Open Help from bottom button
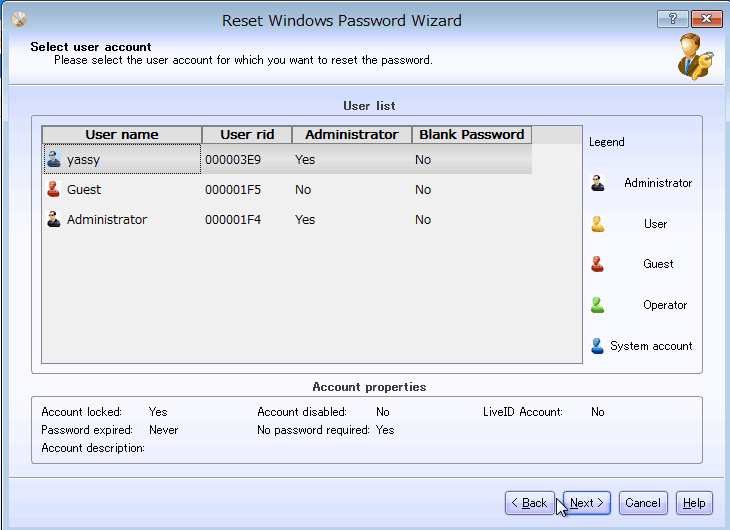Screen dimensions: 730x530 tap(694, 503)
